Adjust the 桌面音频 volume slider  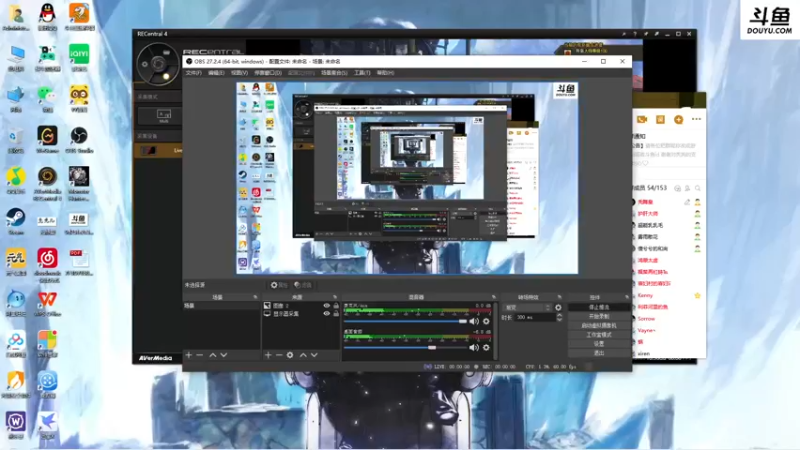click(x=405, y=347)
